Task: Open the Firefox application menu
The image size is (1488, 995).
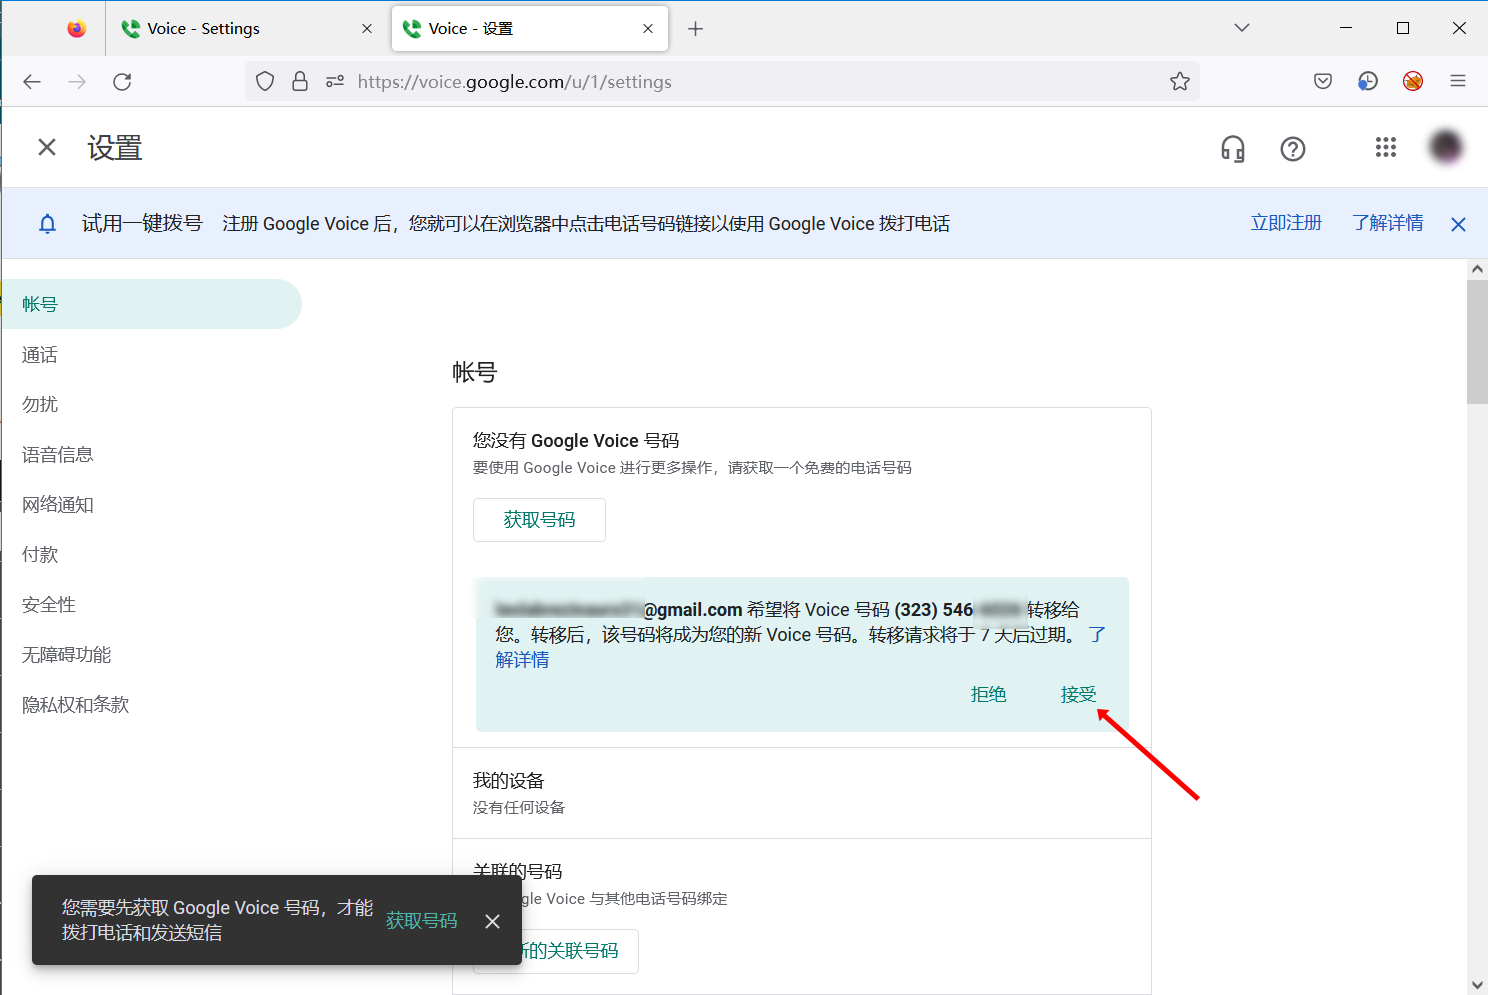Action: 1458,82
